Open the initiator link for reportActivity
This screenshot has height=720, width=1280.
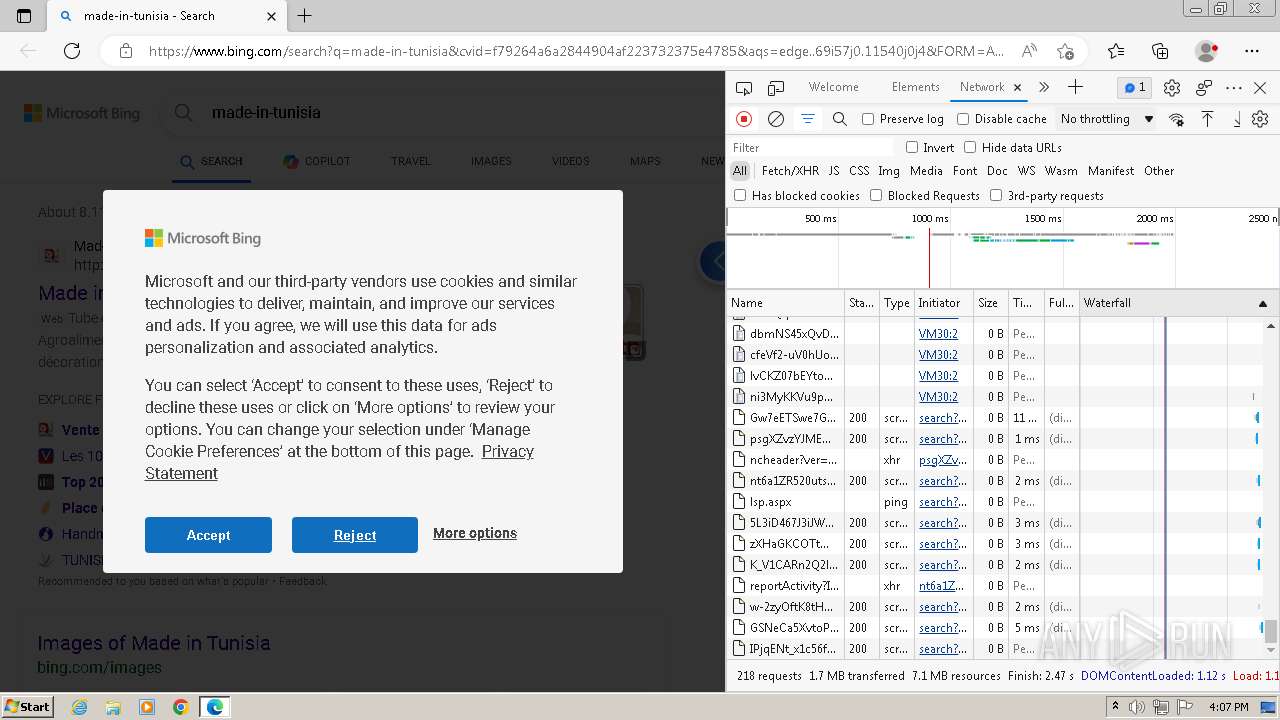pos(942,586)
